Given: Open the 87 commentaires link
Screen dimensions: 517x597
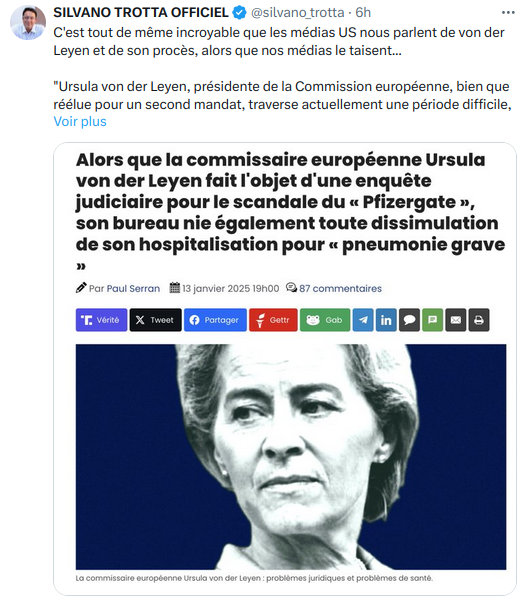Looking at the screenshot, I should tap(340, 289).
